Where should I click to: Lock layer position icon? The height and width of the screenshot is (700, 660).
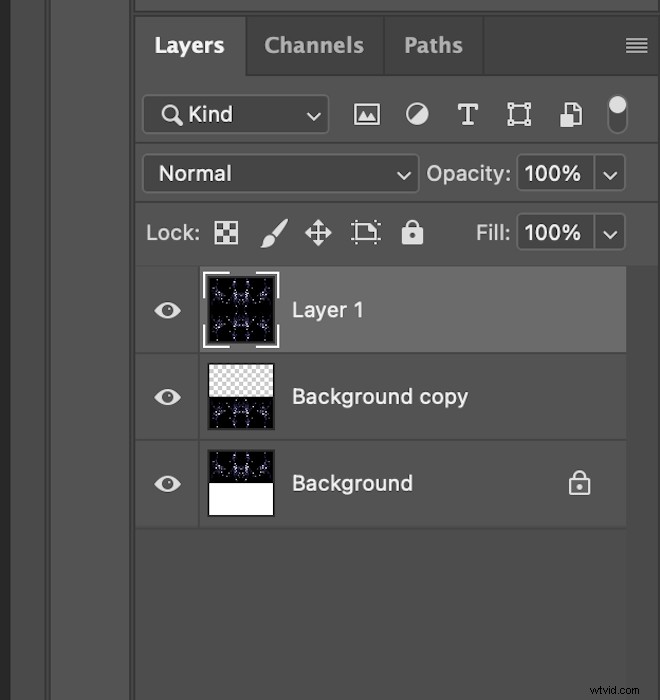(x=318, y=233)
